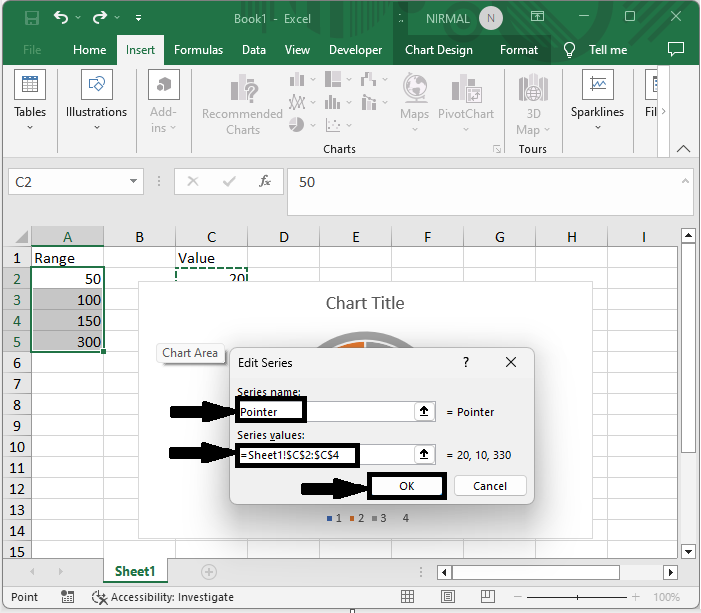
Task: Open the View tab
Action: (297, 50)
